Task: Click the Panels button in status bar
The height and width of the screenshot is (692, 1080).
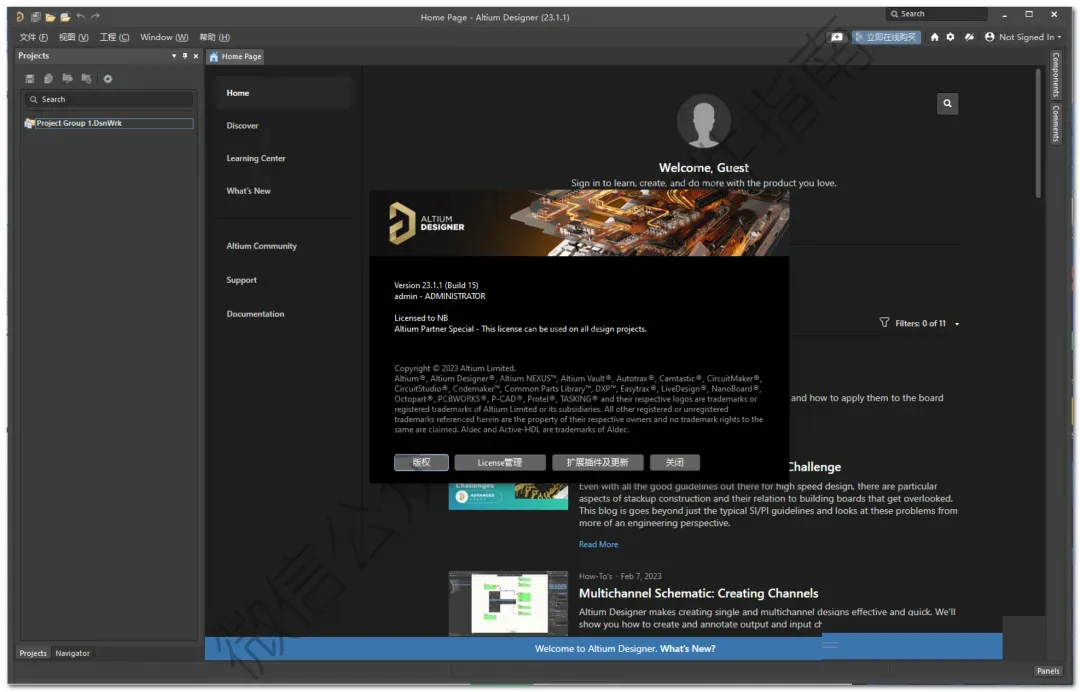Action: tap(1048, 671)
